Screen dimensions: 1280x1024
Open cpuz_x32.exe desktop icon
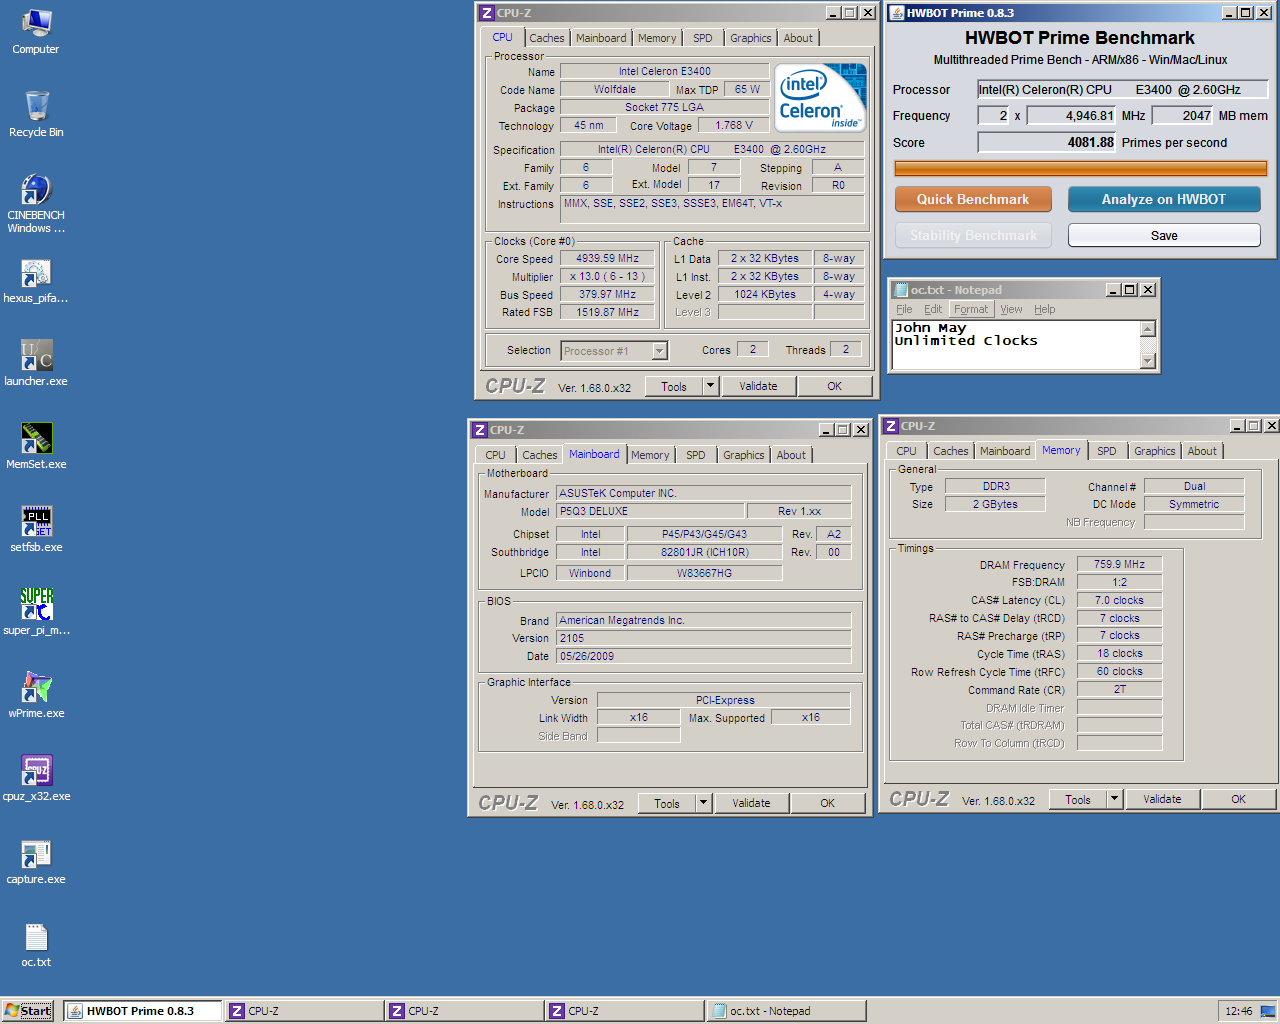tap(36, 778)
